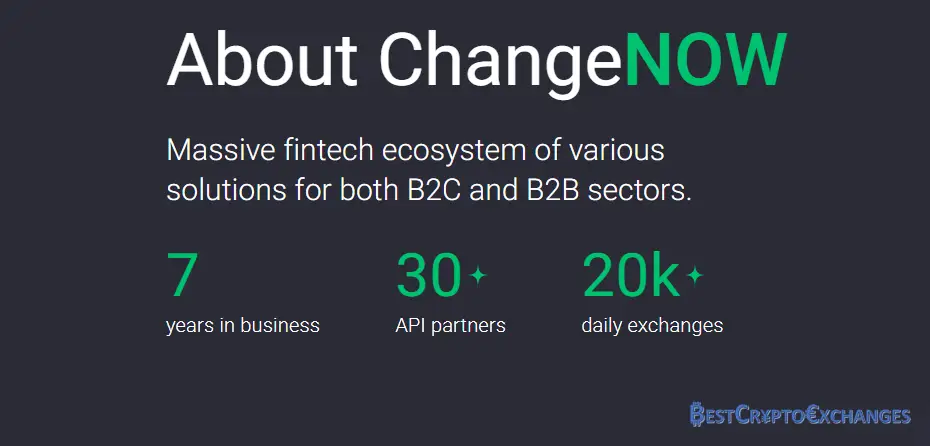Click the 'API partners' label
Image resolution: width=930 pixels, height=446 pixels.
[450, 326]
